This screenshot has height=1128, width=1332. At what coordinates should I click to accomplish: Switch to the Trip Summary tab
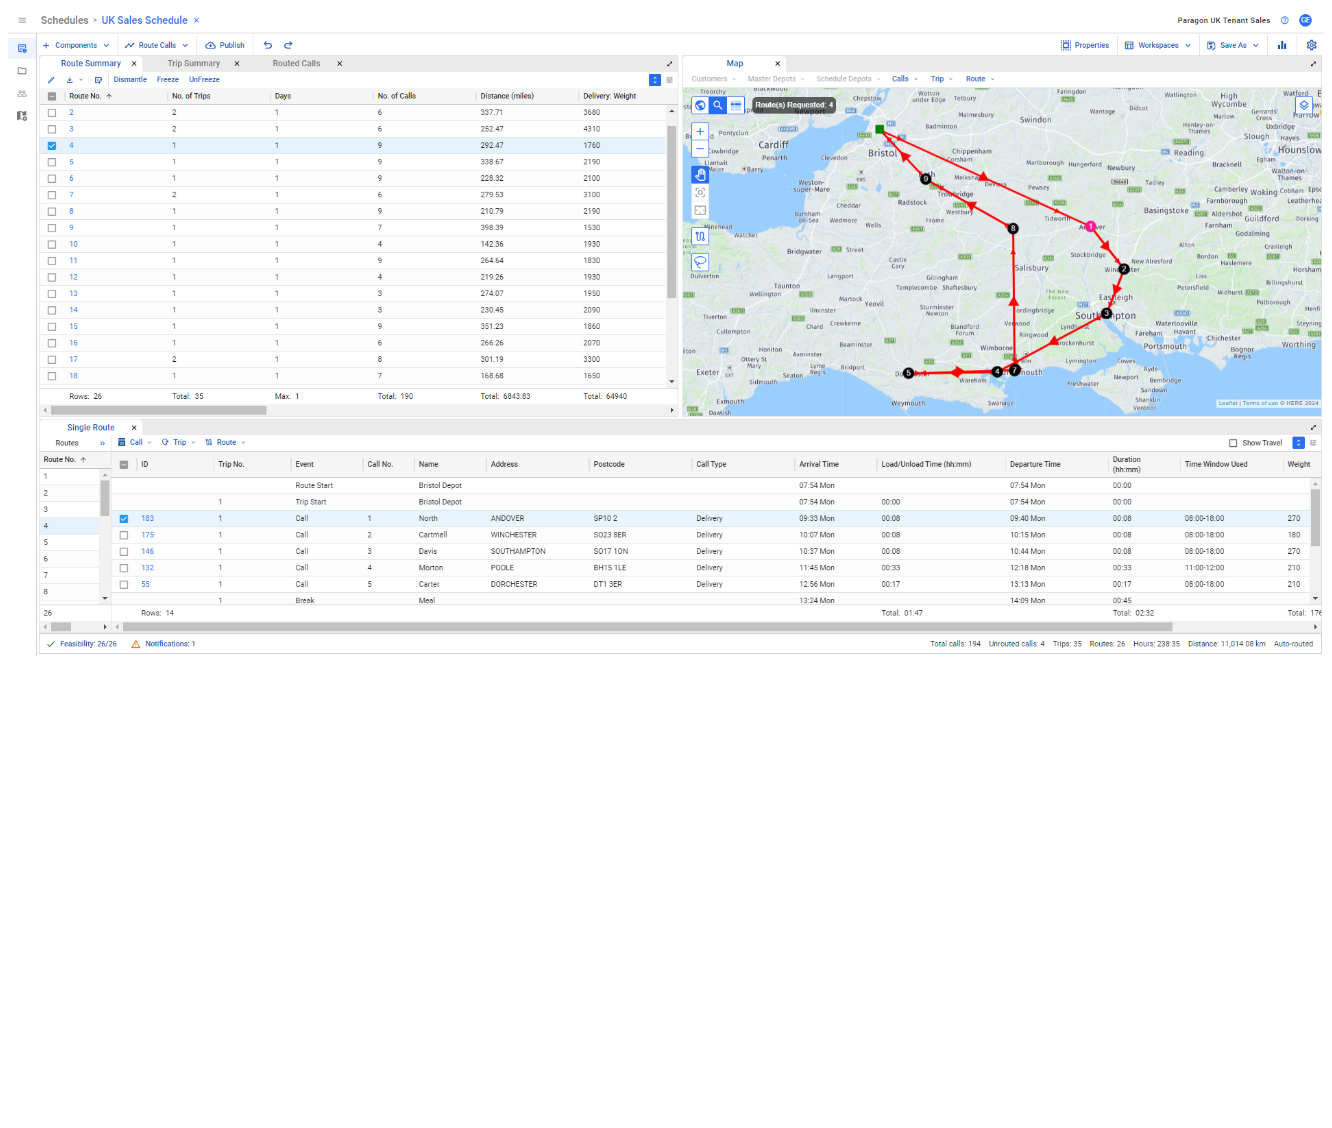pos(194,63)
